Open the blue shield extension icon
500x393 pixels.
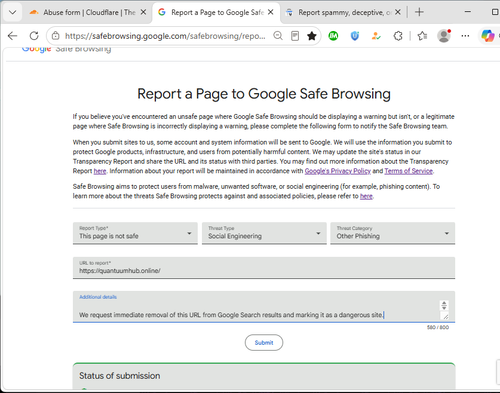click(355, 36)
